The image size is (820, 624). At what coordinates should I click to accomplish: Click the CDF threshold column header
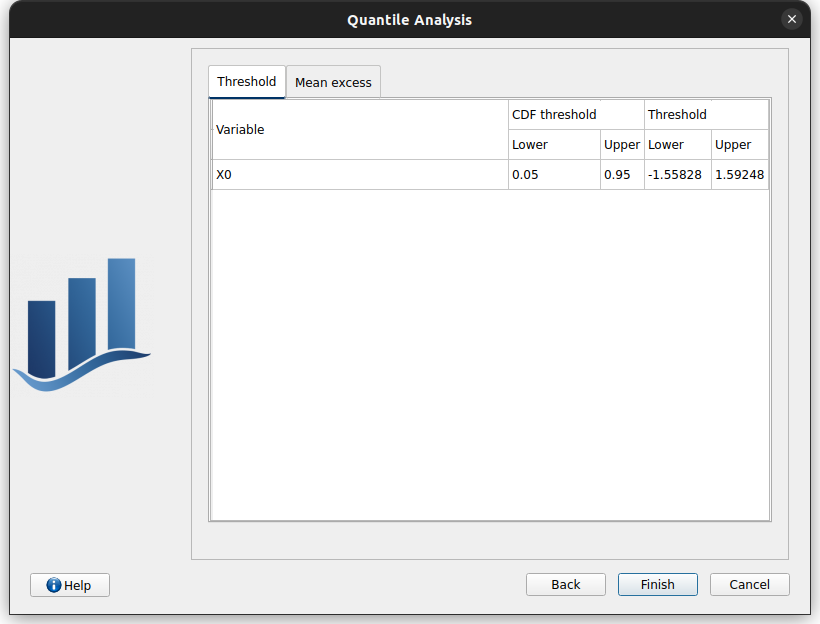576,114
